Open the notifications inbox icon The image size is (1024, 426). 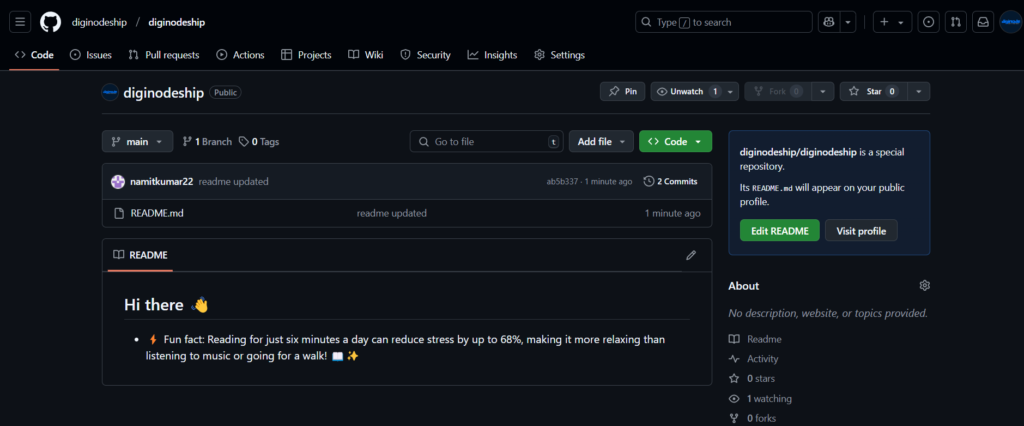pos(983,22)
